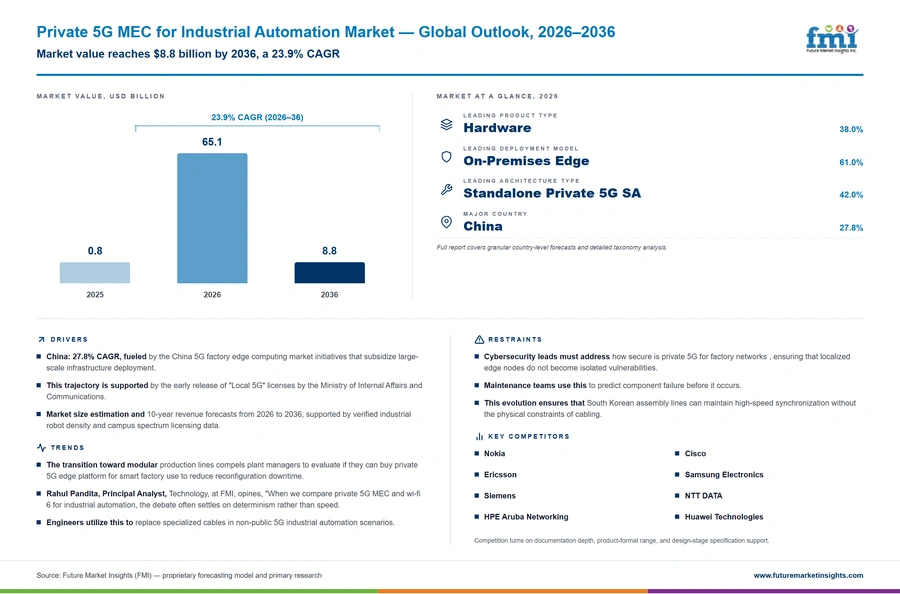Click the 2025 axis label
The height and width of the screenshot is (594, 900).
point(95,294)
